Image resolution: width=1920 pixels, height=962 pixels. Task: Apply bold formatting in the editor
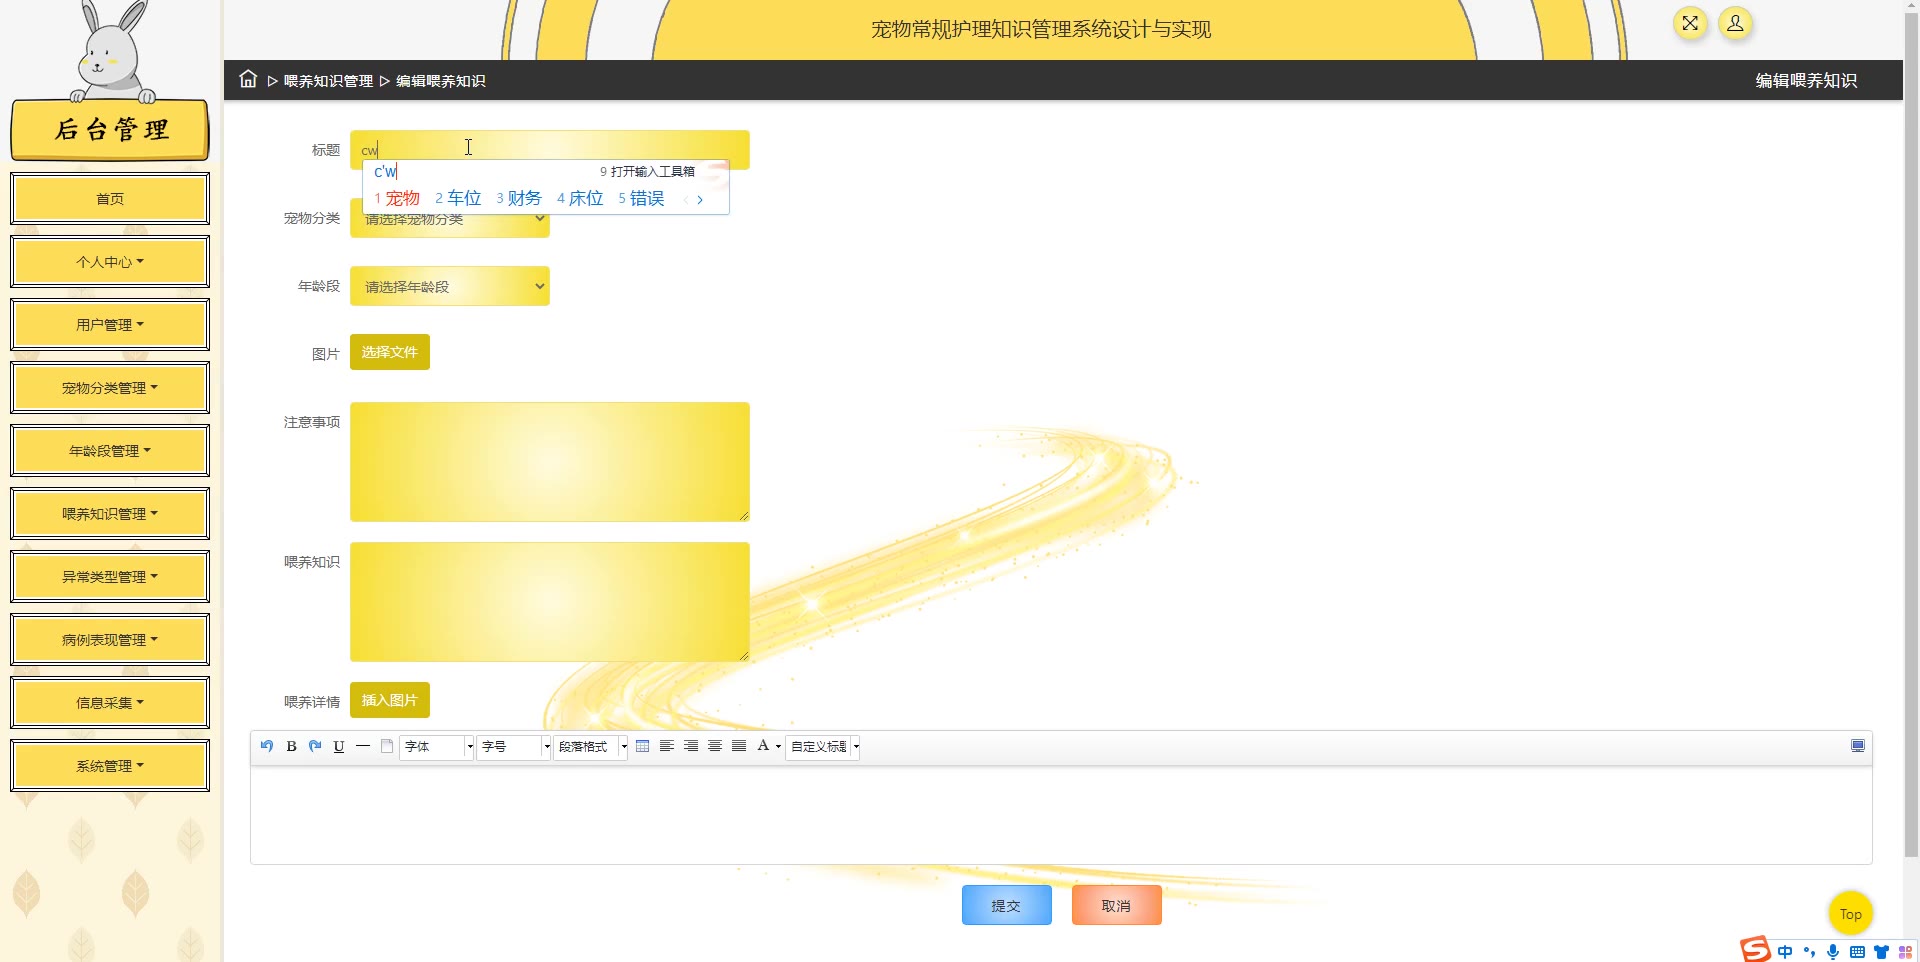(291, 746)
